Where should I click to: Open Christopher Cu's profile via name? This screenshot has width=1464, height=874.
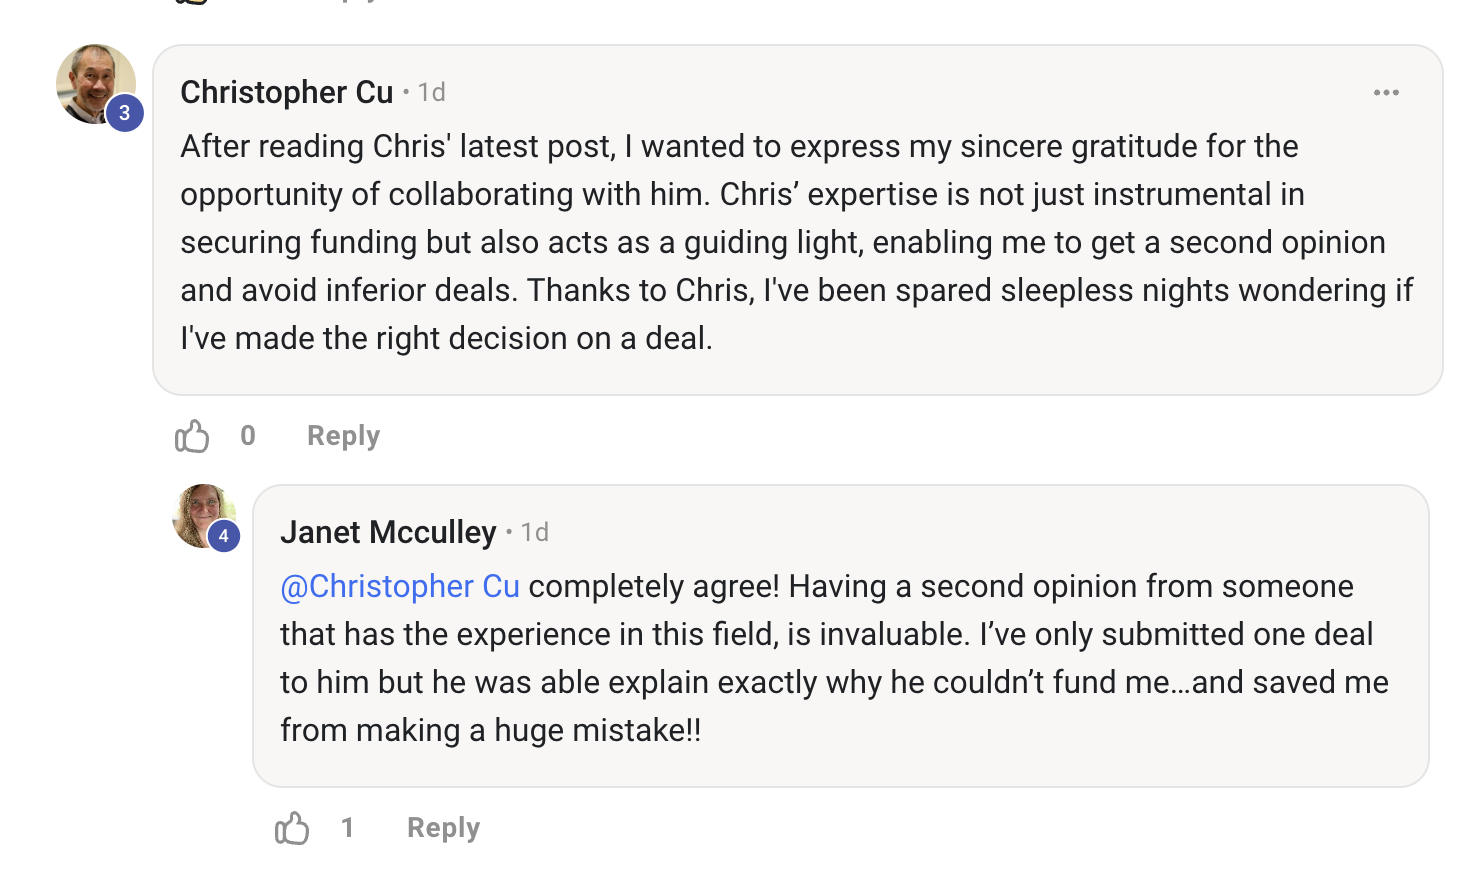[287, 92]
